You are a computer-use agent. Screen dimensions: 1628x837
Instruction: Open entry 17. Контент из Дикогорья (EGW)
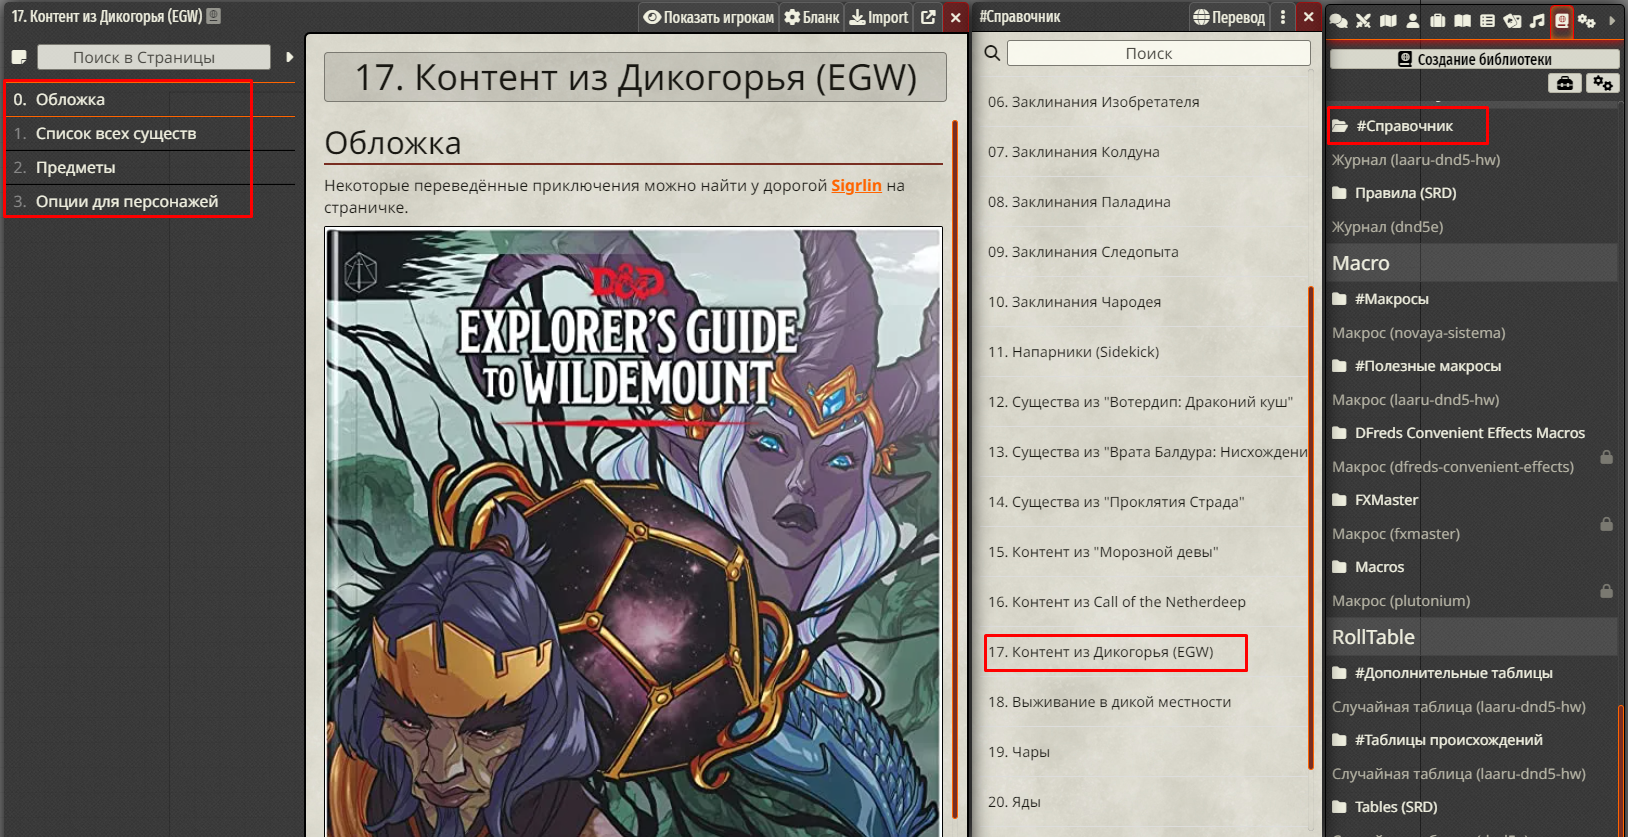click(1145, 652)
